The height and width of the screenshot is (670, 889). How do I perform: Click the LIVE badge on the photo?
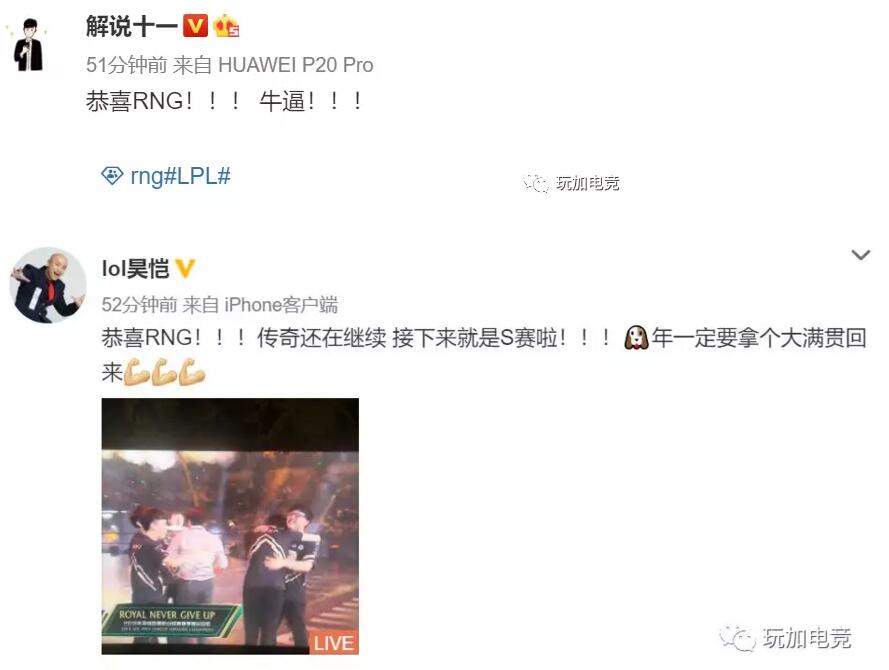click(x=334, y=643)
